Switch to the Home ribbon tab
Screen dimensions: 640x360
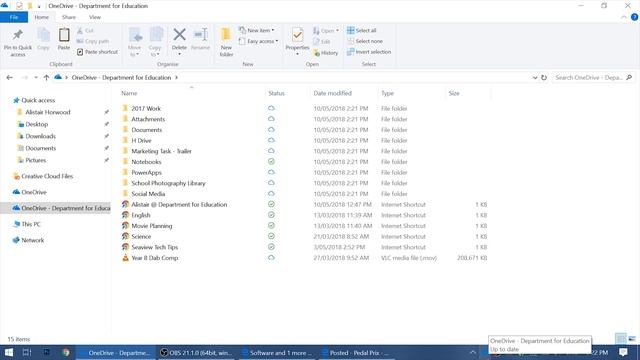point(41,17)
